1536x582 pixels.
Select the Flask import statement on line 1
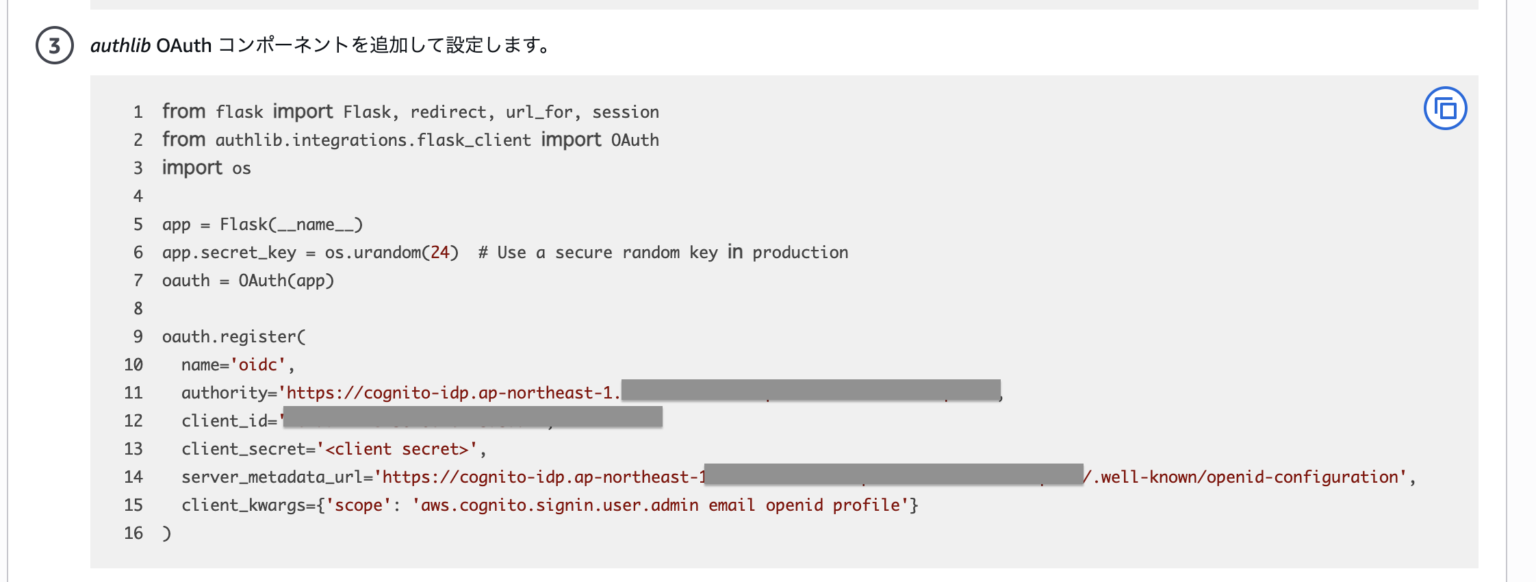410,111
